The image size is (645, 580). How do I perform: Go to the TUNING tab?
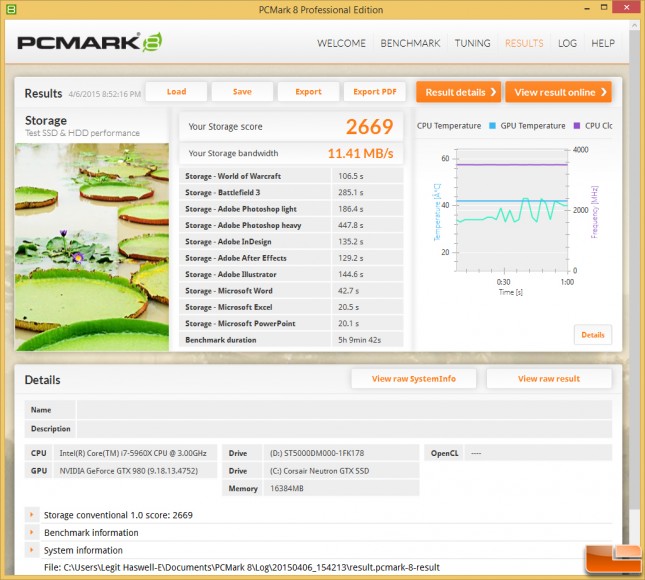point(472,43)
